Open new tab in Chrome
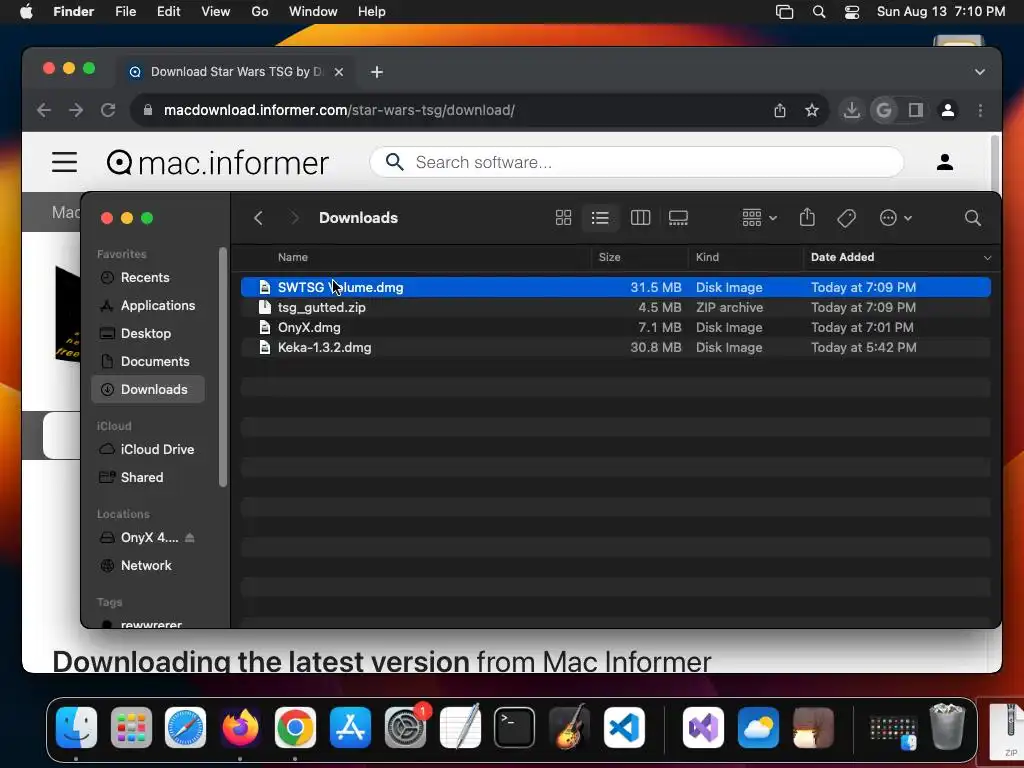1024x768 pixels. pos(377,72)
